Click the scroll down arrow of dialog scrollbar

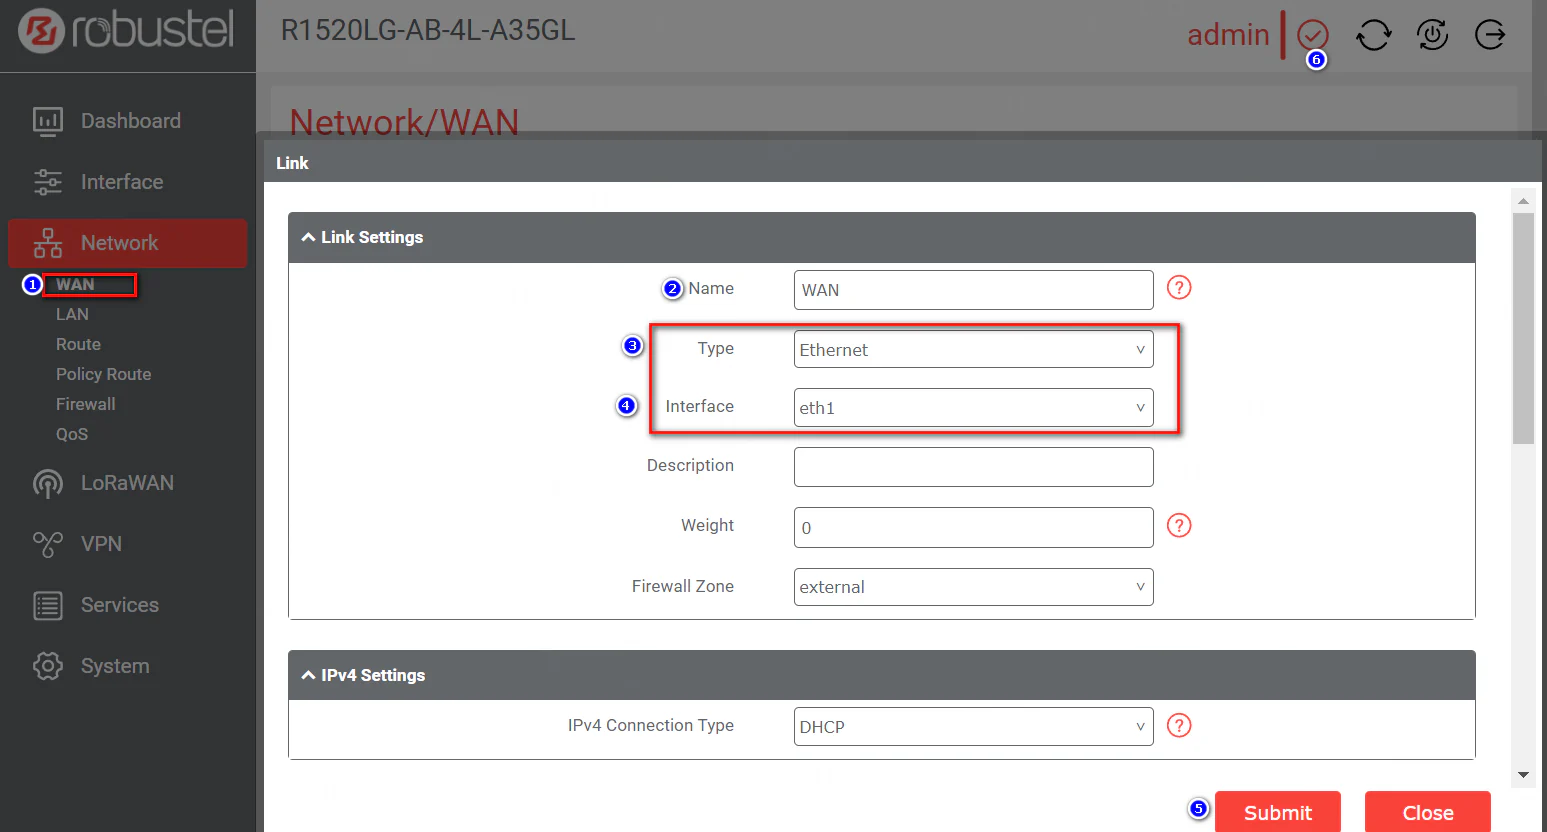tap(1523, 775)
